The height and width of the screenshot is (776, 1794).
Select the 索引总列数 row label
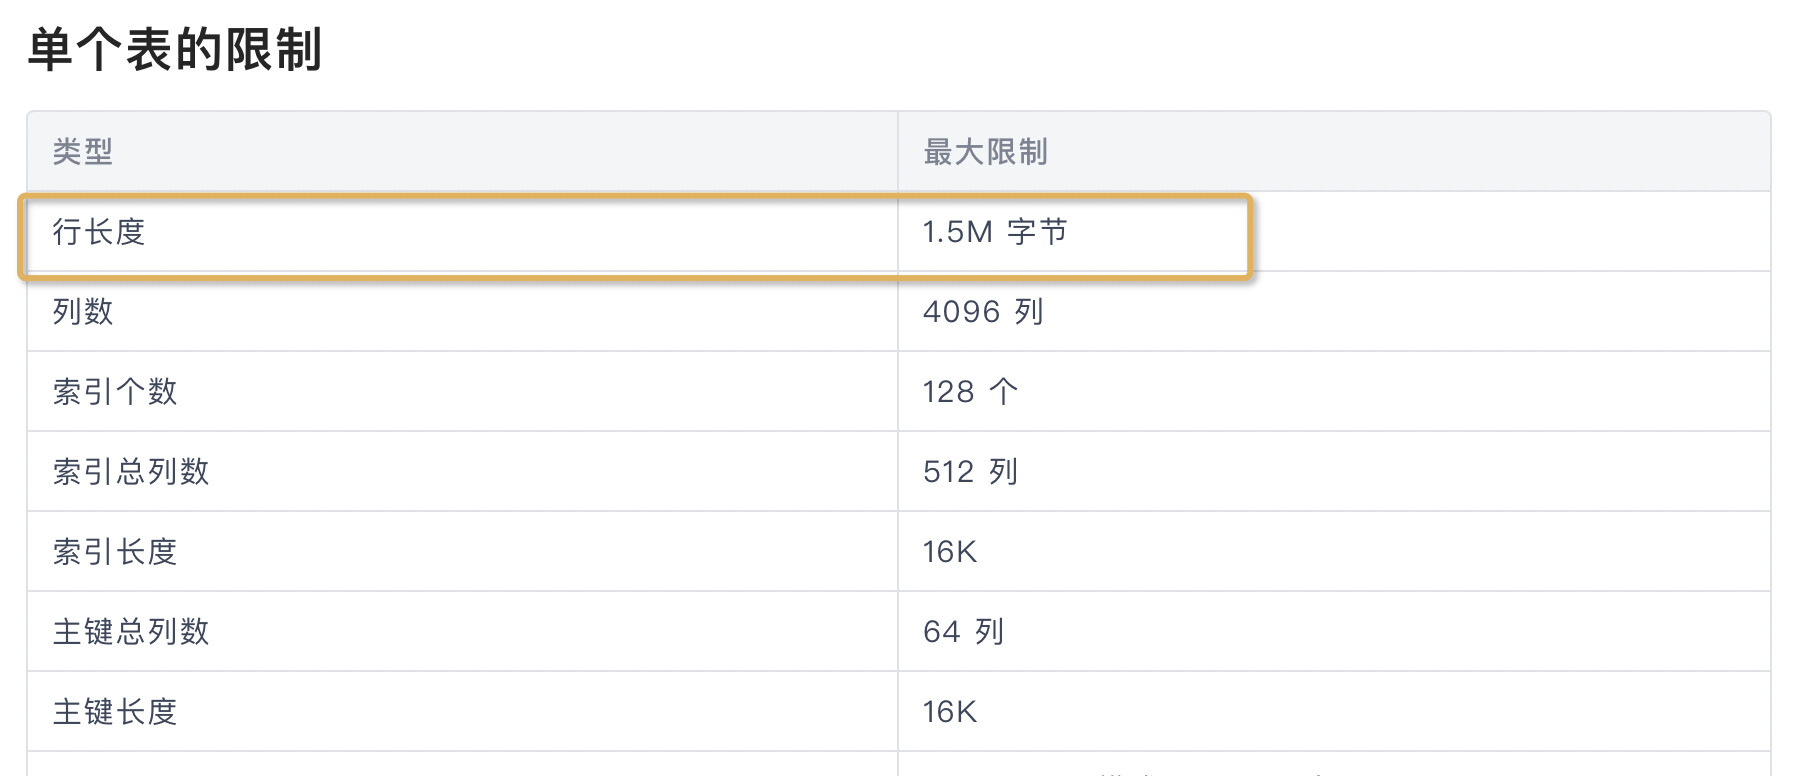131,472
